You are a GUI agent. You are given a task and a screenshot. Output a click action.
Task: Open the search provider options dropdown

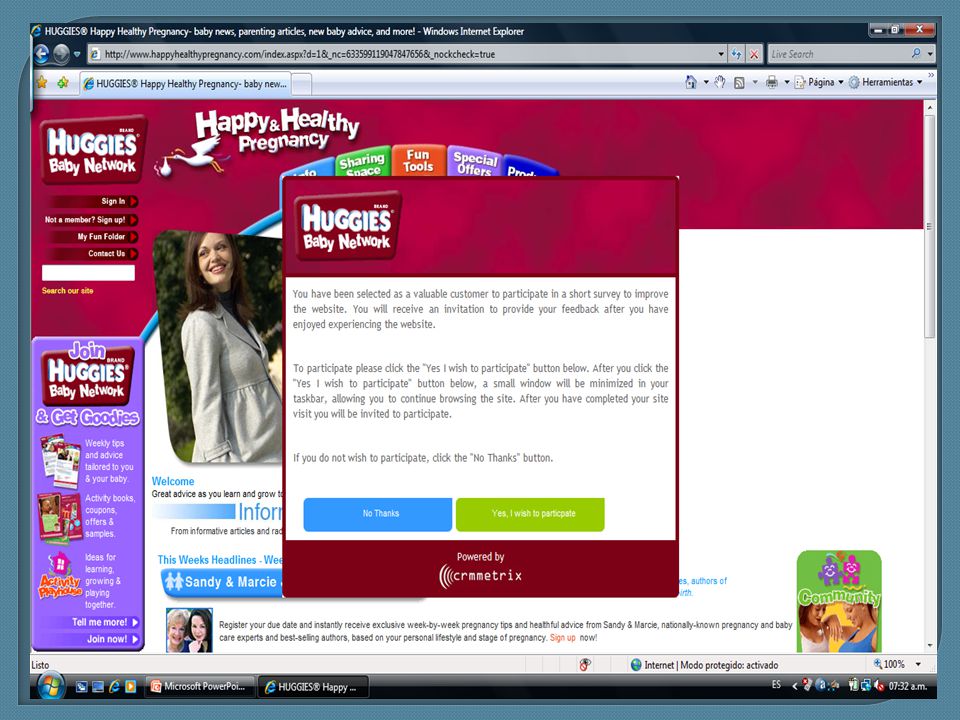930,54
